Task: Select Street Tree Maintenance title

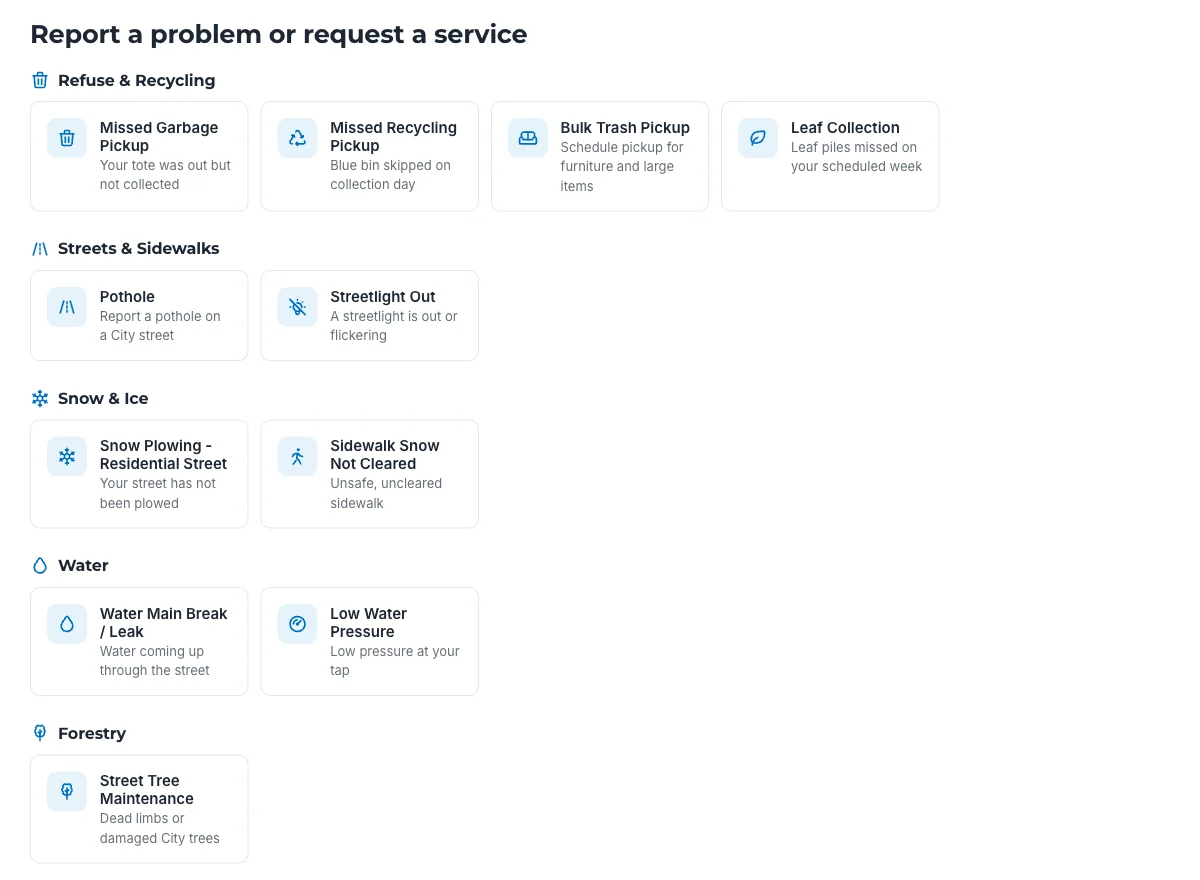Action: click(147, 790)
